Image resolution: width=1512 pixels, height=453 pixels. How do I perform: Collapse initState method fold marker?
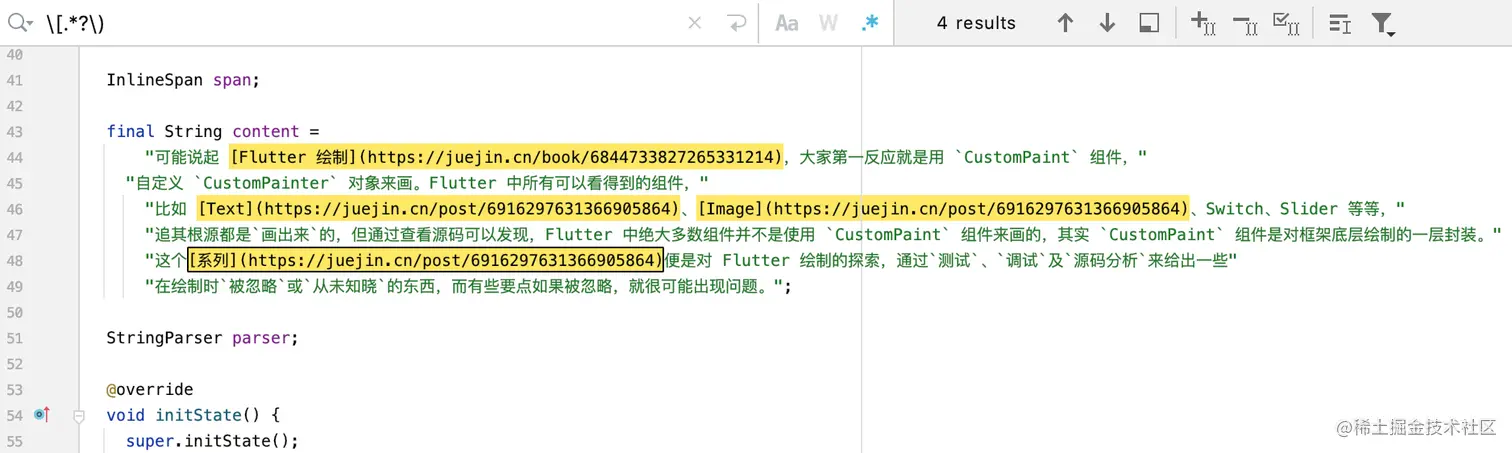tap(79, 415)
